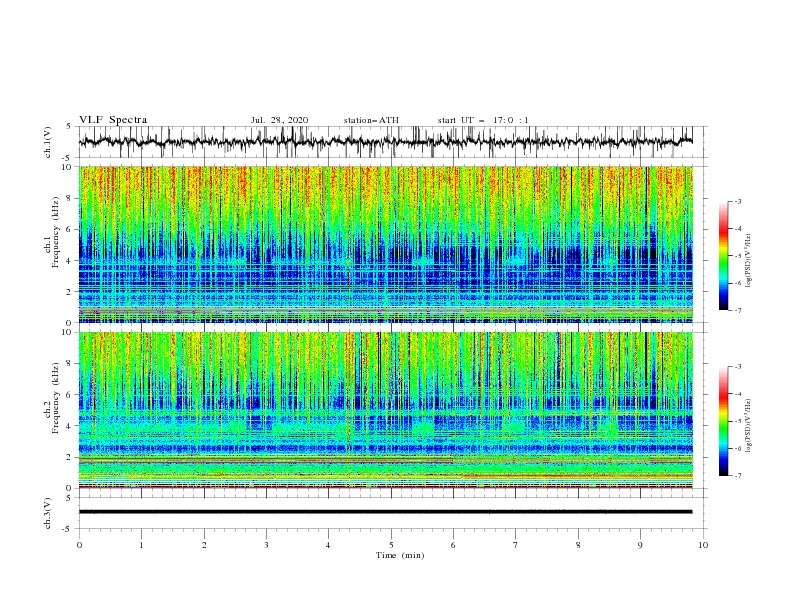Select the "ch.2 Frequency (kHz)" axis label
Viewport: 792px width, 612px height.
52,397
